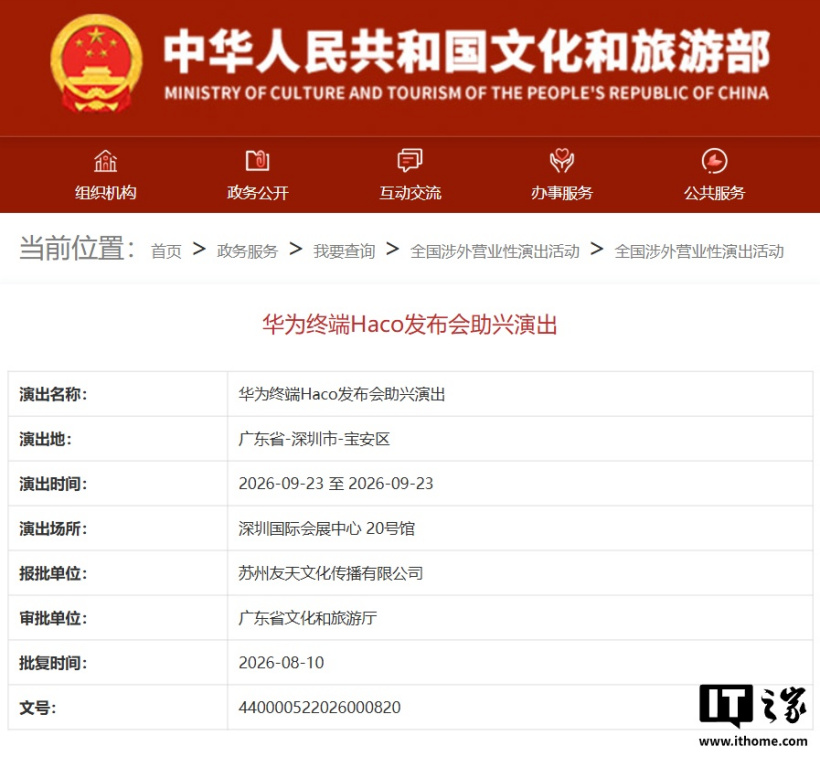Image resolution: width=820 pixels, height=757 pixels.
Task: Click the English ministry name subtitle
Action: (x=466, y=93)
